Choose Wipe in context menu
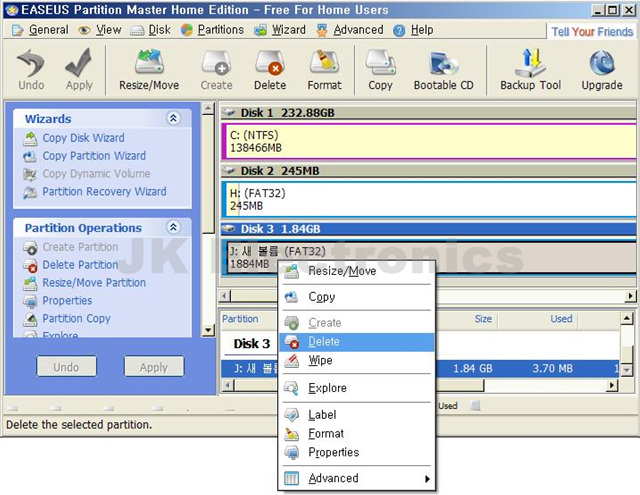The height and width of the screenshot is (495, 640). tap(357, 361)
